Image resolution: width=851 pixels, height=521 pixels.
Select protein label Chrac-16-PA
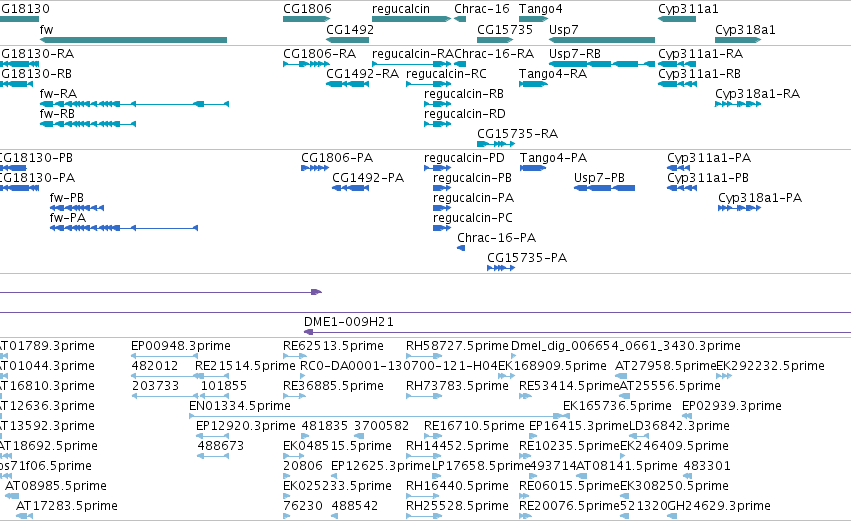click(x=497, y=238)
